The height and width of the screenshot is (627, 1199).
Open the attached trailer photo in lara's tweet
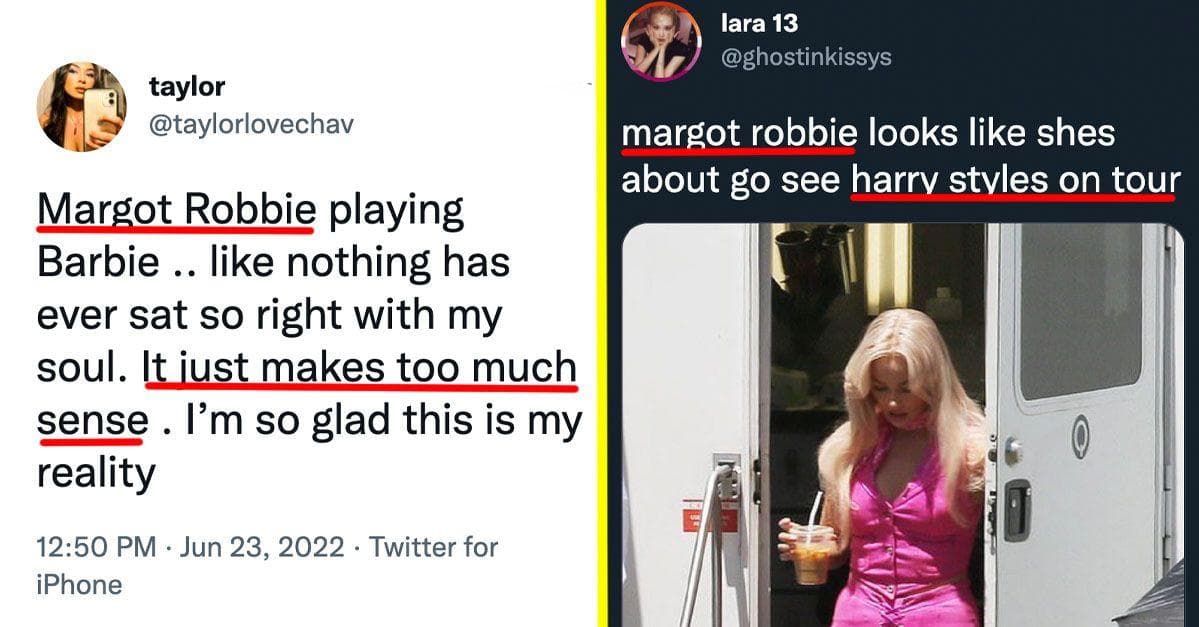coord(902,425)
